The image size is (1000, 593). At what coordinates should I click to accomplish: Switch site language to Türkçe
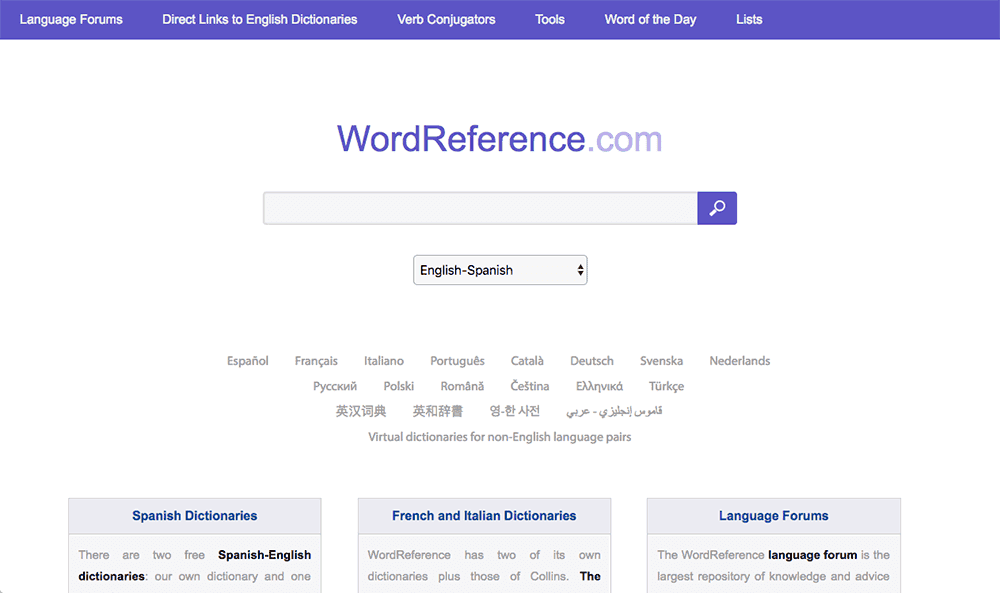tap(666, 386)
